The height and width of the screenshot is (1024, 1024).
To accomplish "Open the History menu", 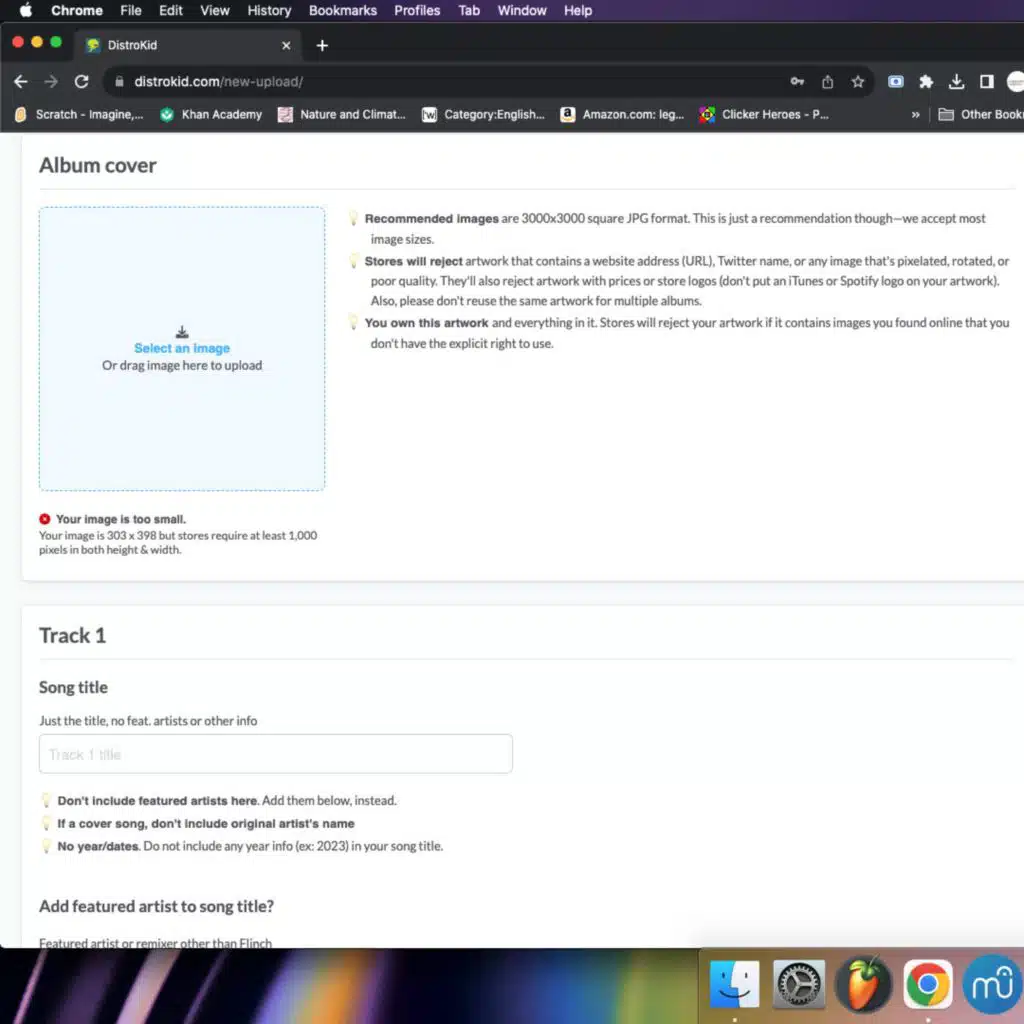I will [269, 11].
